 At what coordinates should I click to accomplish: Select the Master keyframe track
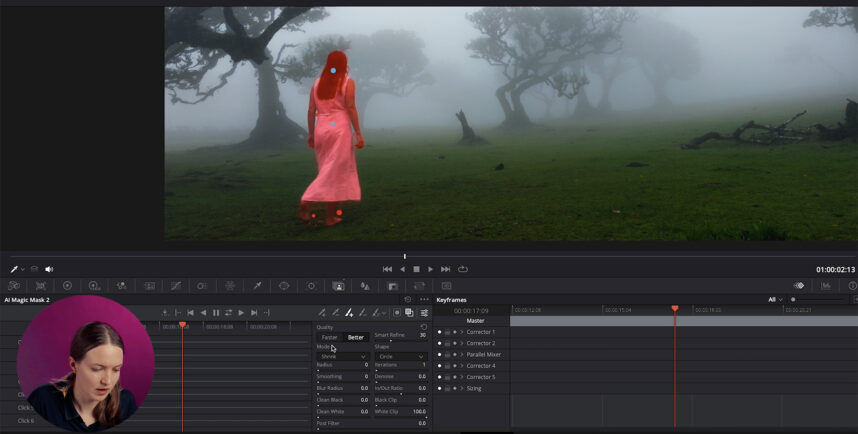[476, 321]
